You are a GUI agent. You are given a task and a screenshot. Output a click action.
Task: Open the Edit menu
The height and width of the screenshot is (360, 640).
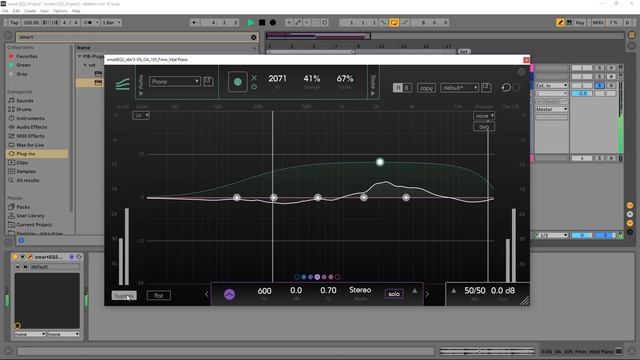[x=16, y=11]
